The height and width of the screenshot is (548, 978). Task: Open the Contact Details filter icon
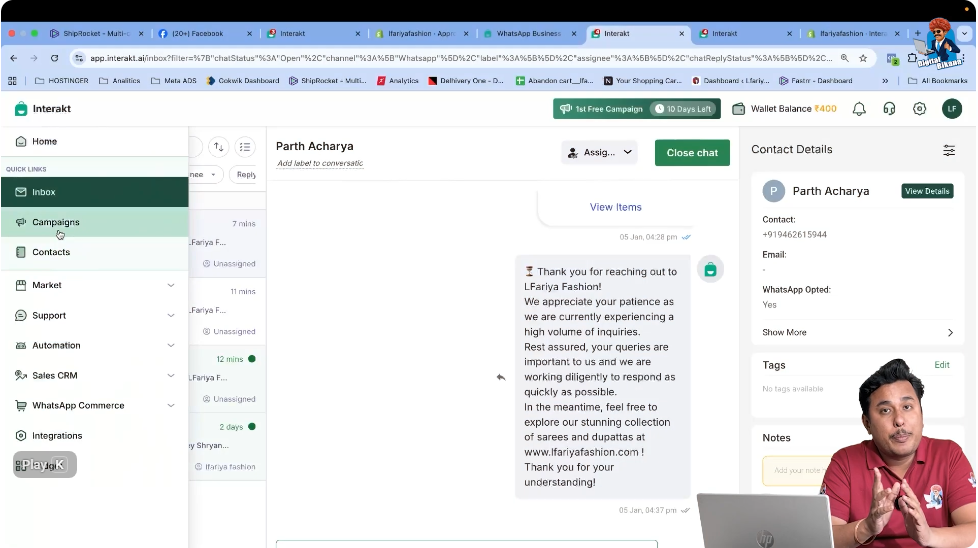tap(949, 150)
